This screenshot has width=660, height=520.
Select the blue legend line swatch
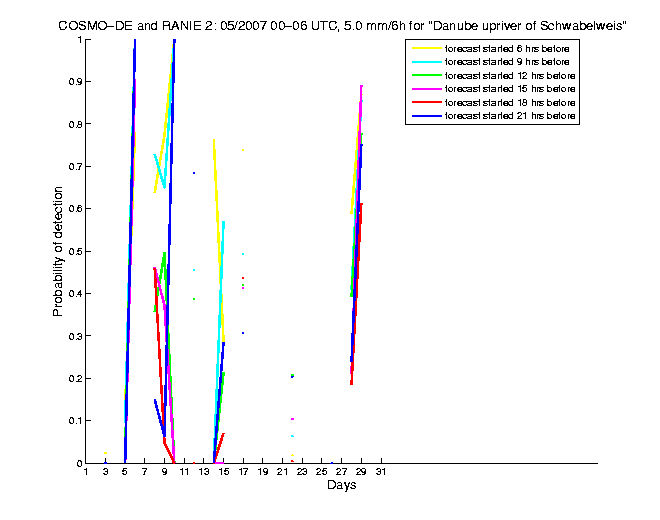click(427, 116)
